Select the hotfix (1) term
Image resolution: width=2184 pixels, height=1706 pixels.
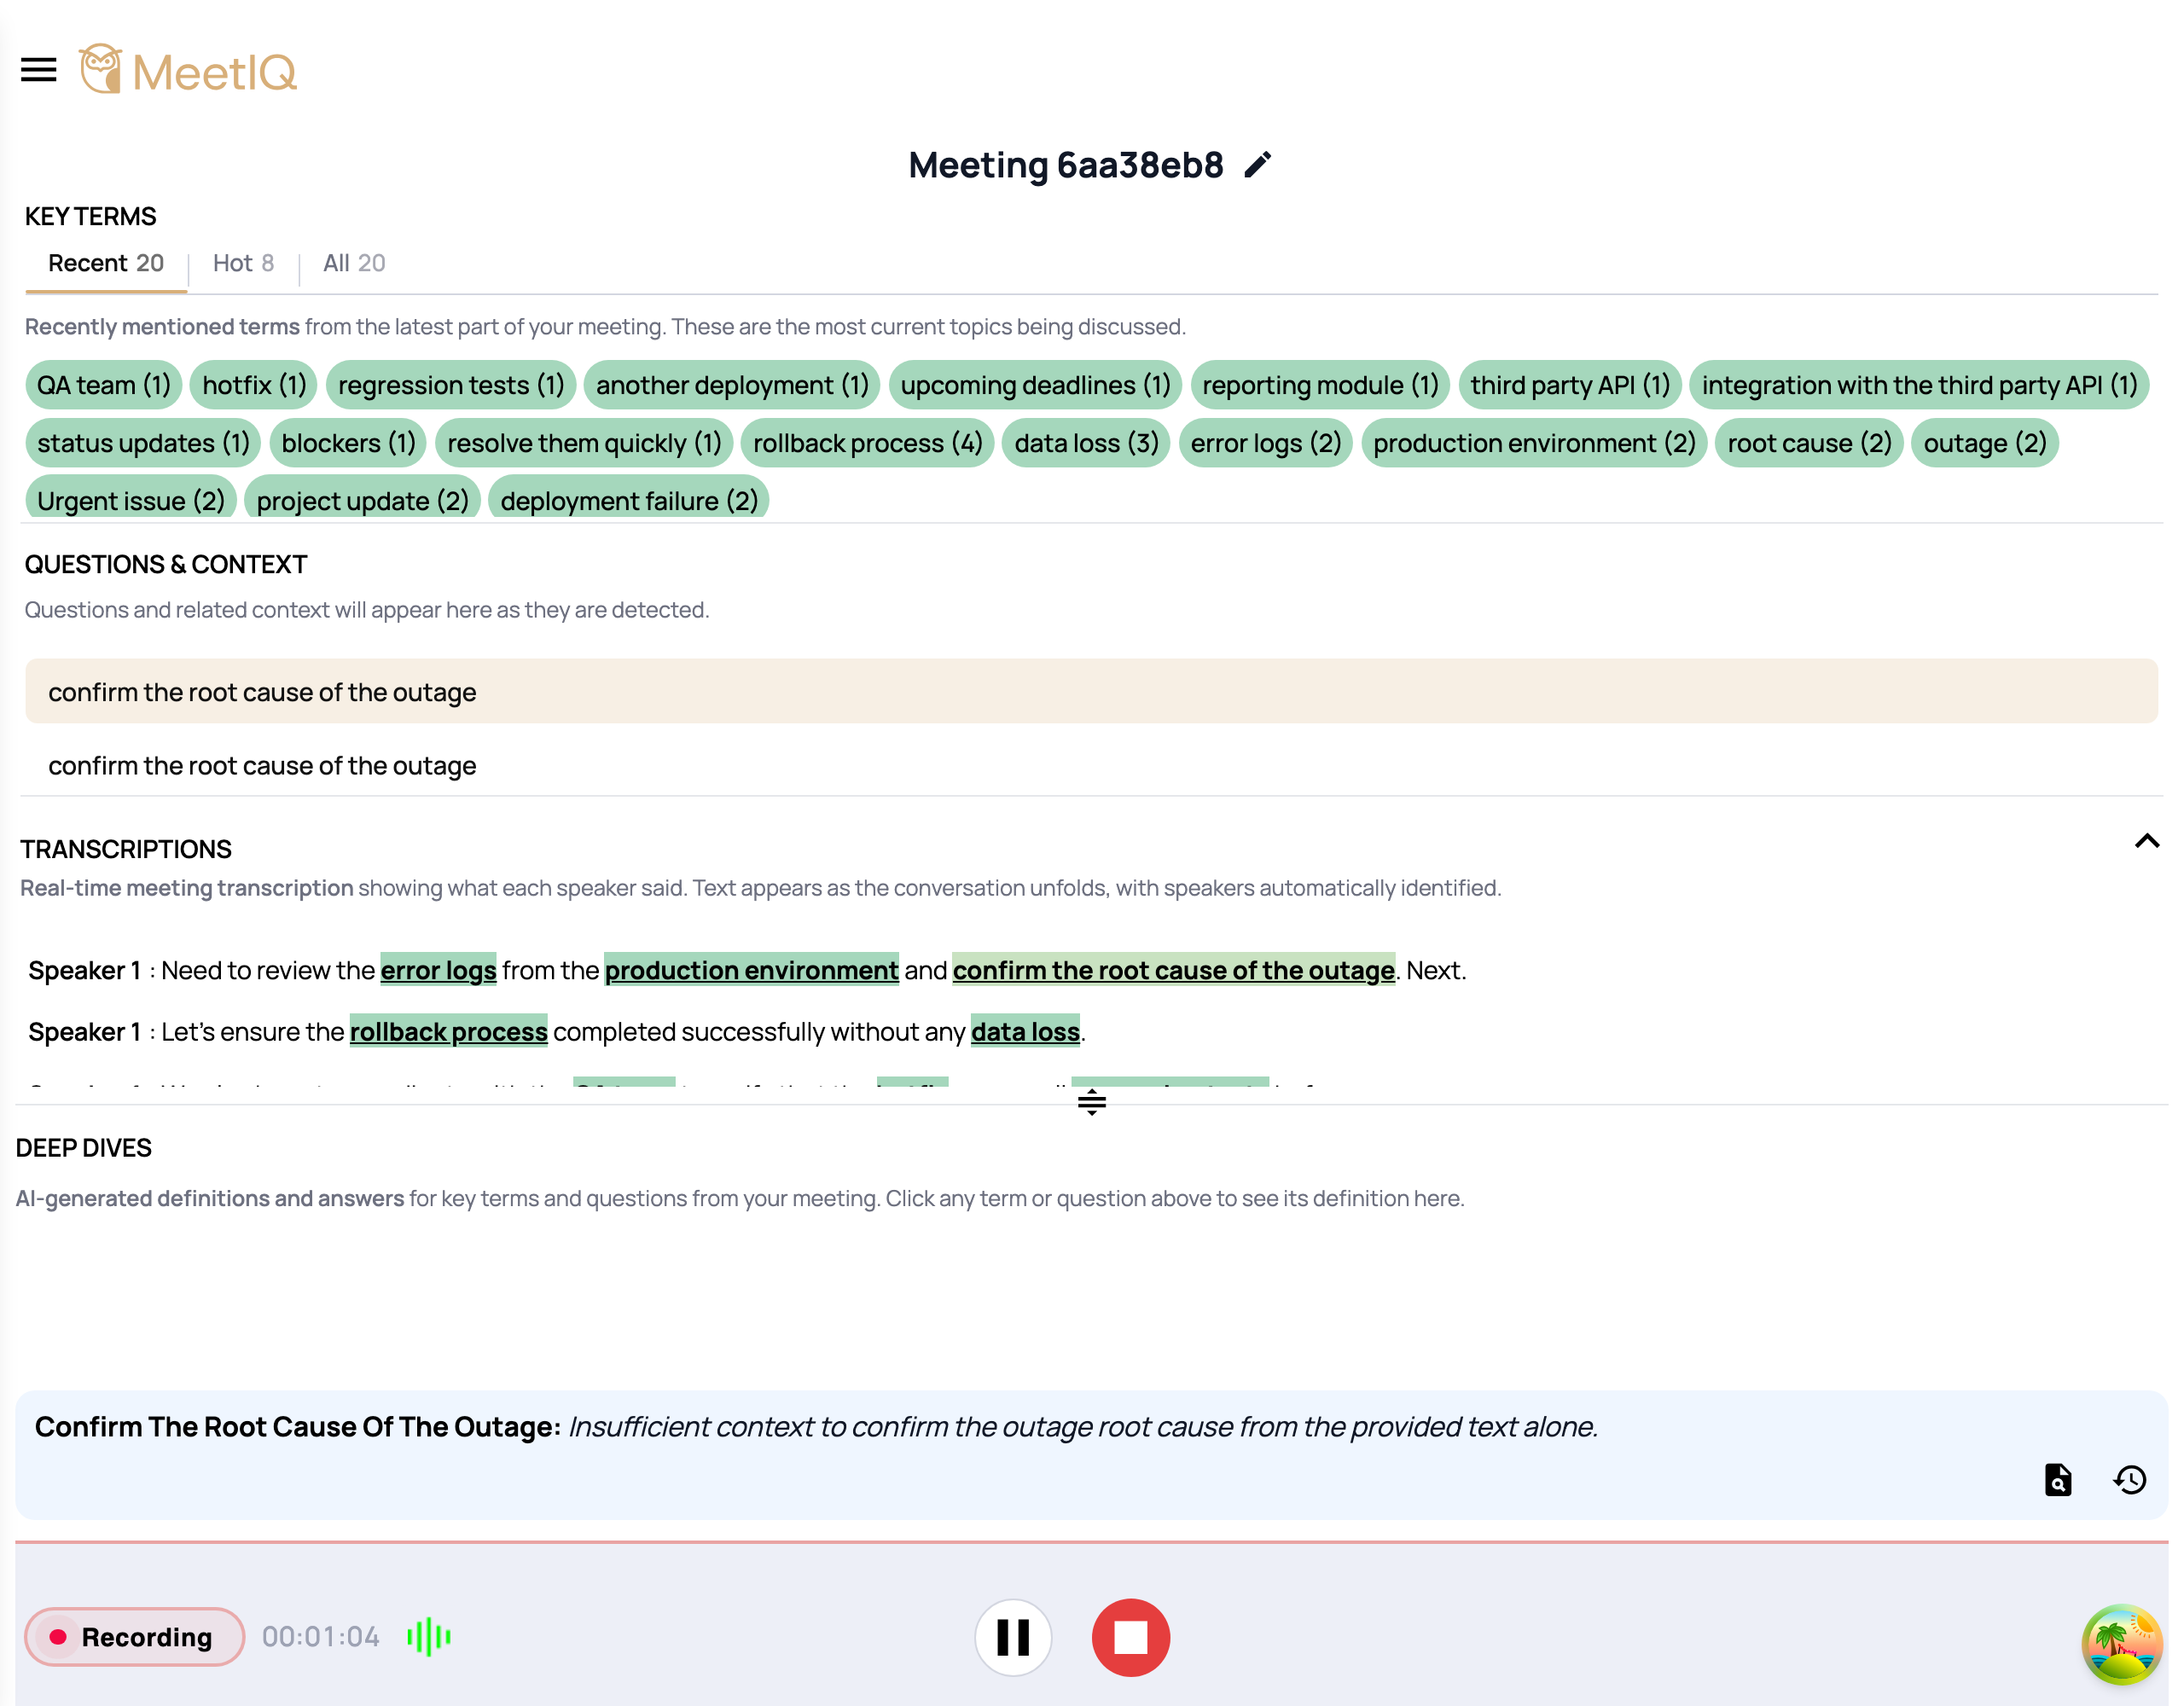click(254, 385)
